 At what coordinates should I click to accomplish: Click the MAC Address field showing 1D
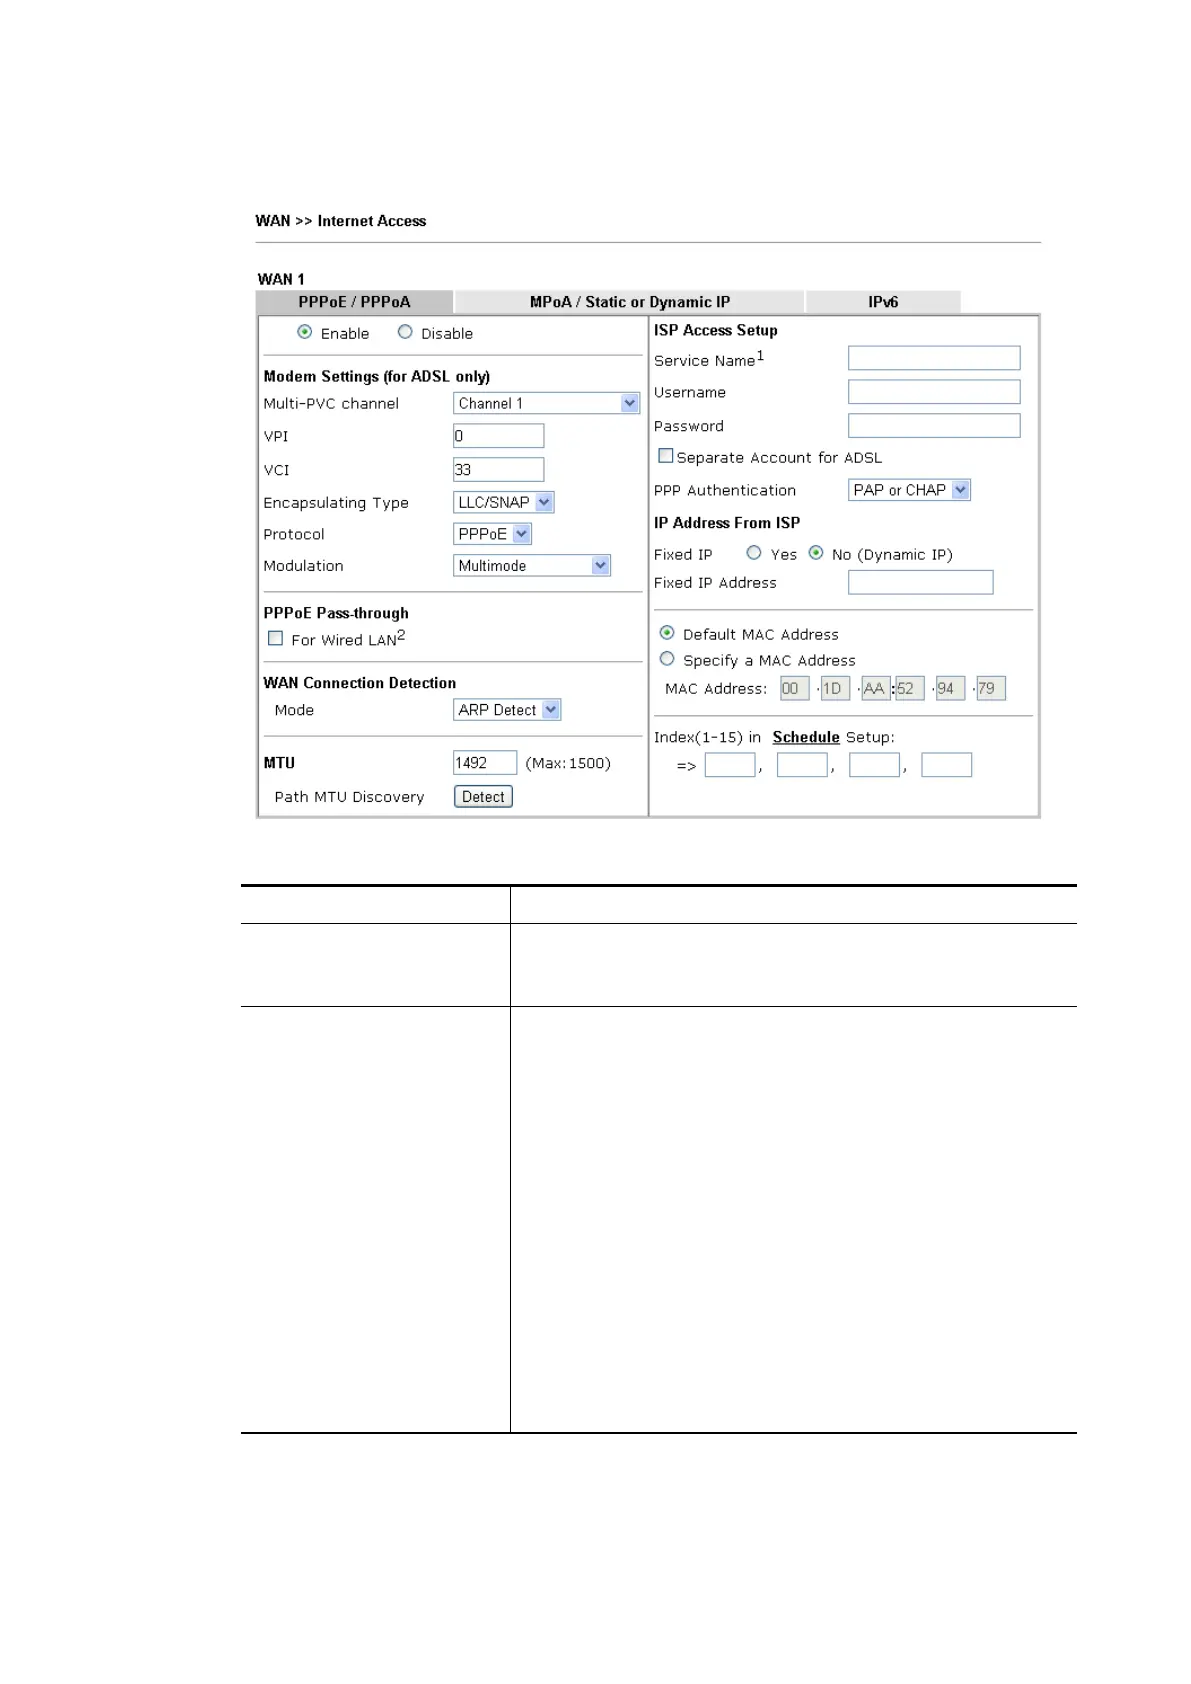pos(835,688)
